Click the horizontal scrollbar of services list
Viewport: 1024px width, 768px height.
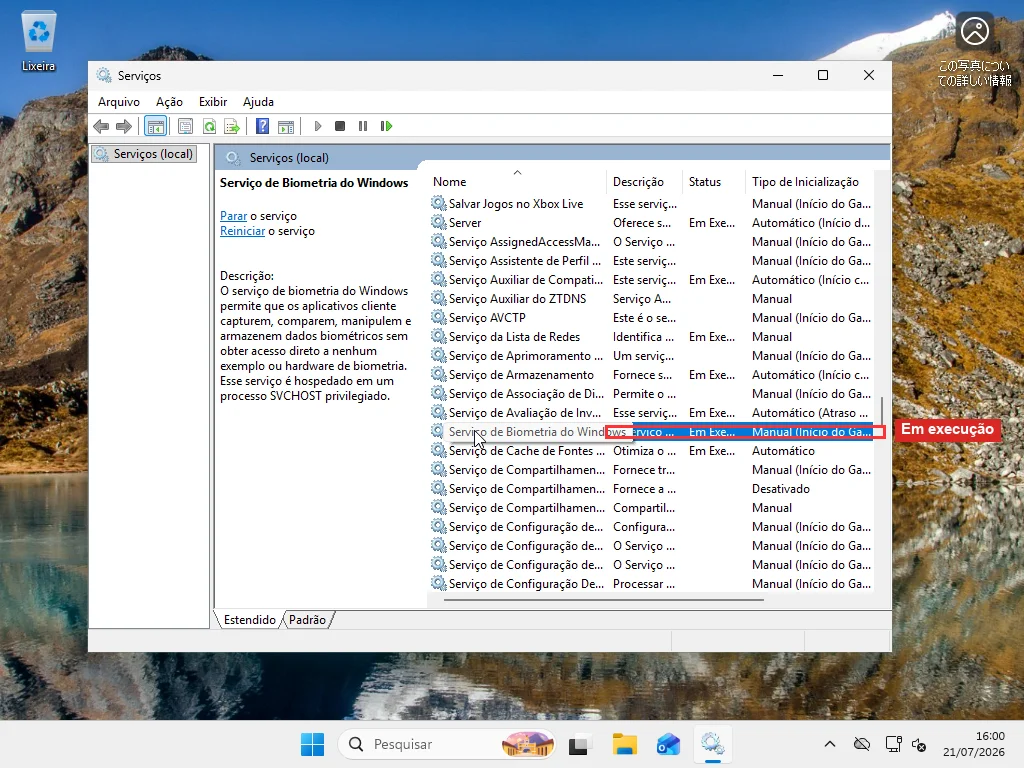tap(603, 600)
